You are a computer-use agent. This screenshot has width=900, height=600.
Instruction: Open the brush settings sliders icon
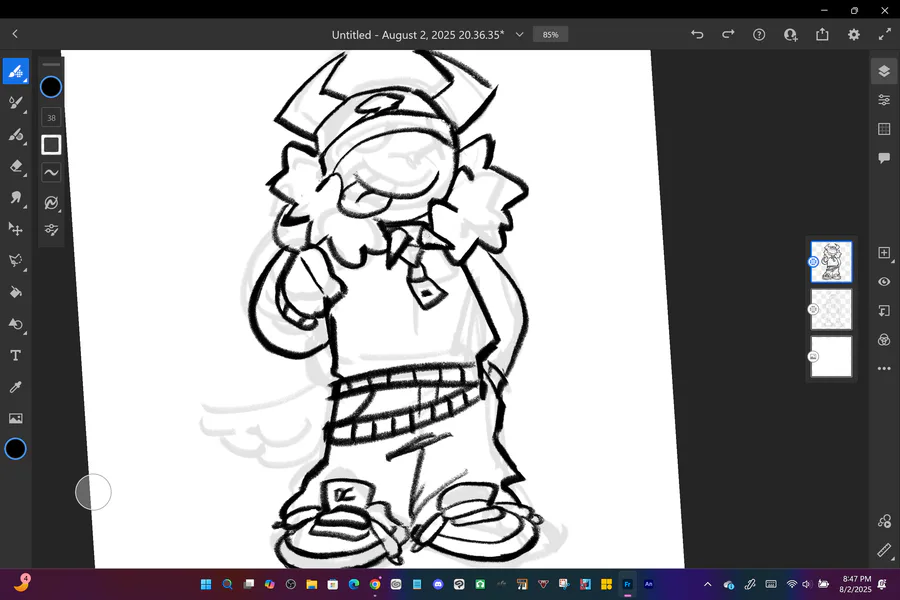pos(51,230)
